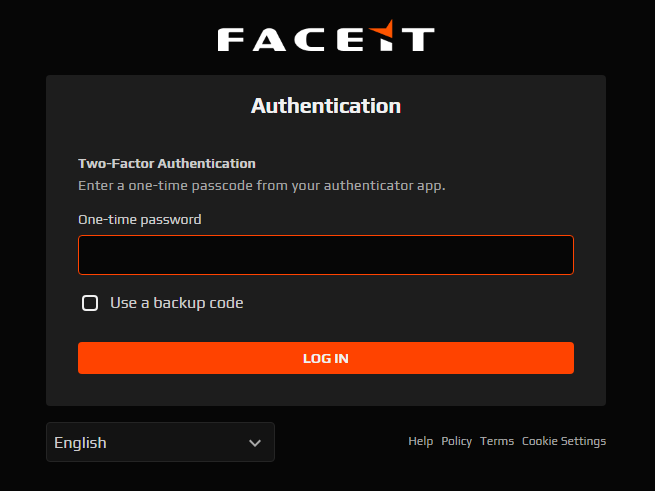Click the letter T of the FACEIT logo

418,40
